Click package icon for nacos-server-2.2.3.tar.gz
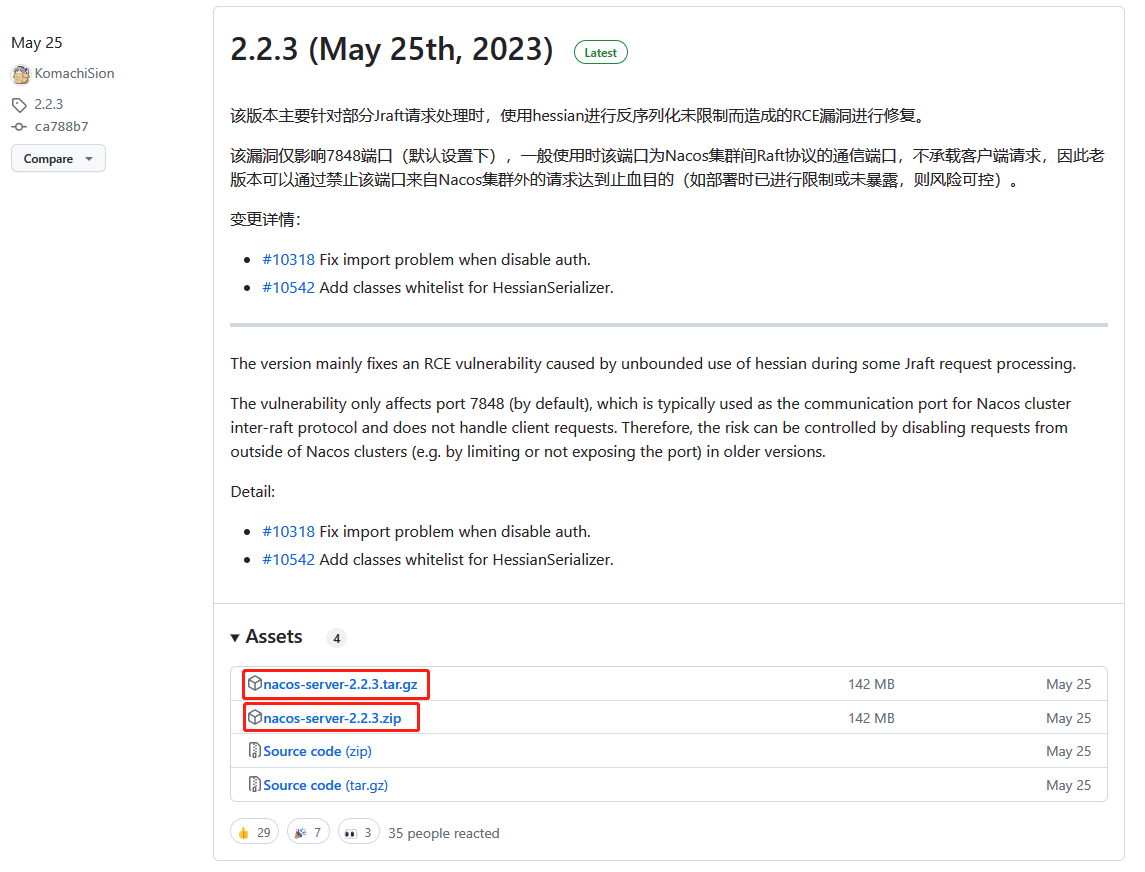Screen dimensions: 1145x872 (x=255, y=684)
